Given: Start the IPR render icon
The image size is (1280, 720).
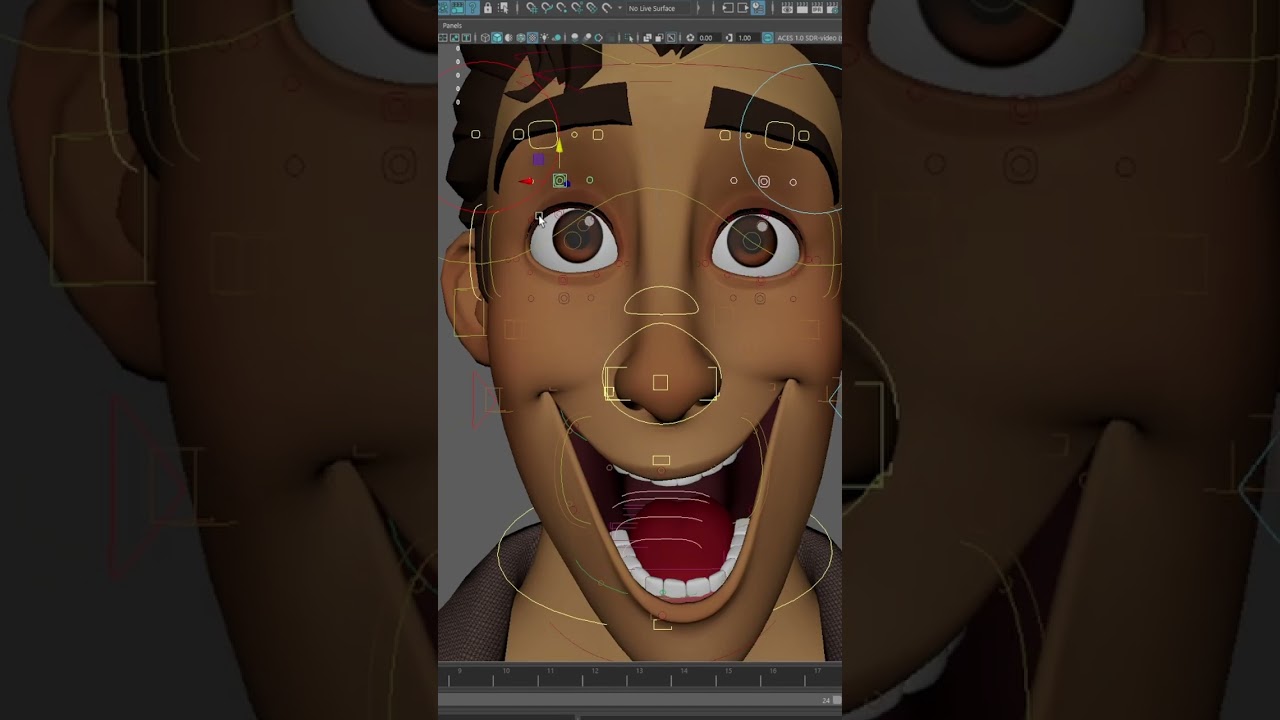Looking at the screenshot, I should pyautogui.click(x=817, y=8).
